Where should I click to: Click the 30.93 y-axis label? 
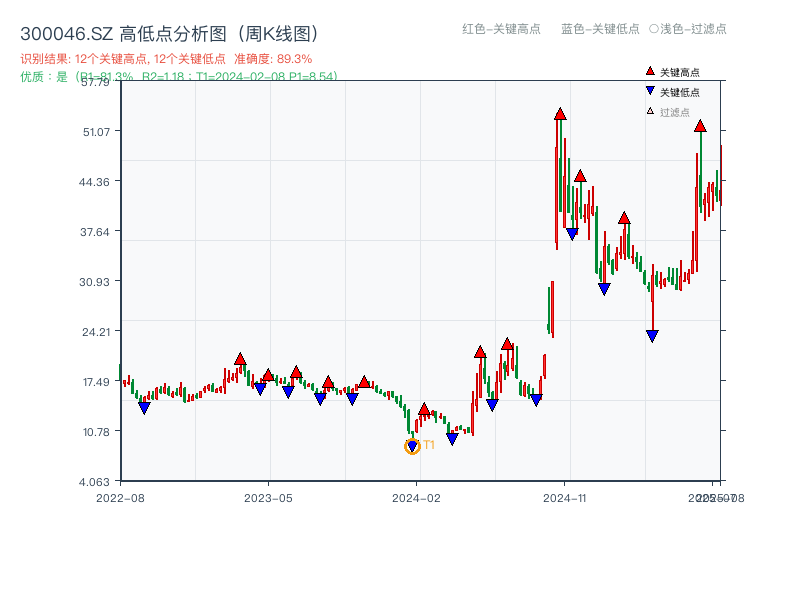[94, 282]
